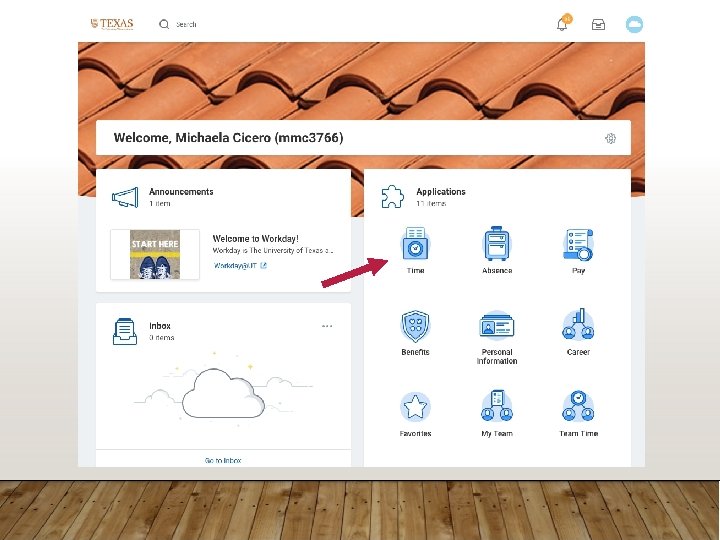Follow the Go to Inbox link
Image resolution: width=720 pixels, height=540 pixels.
coord(223,460)
